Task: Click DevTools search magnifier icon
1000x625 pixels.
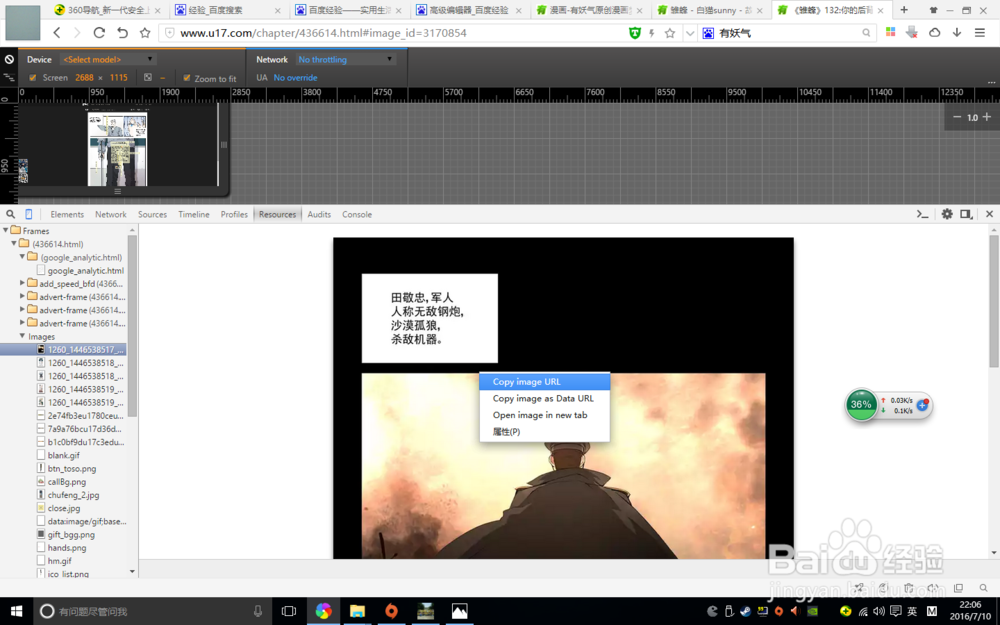Action: point(10,214)
